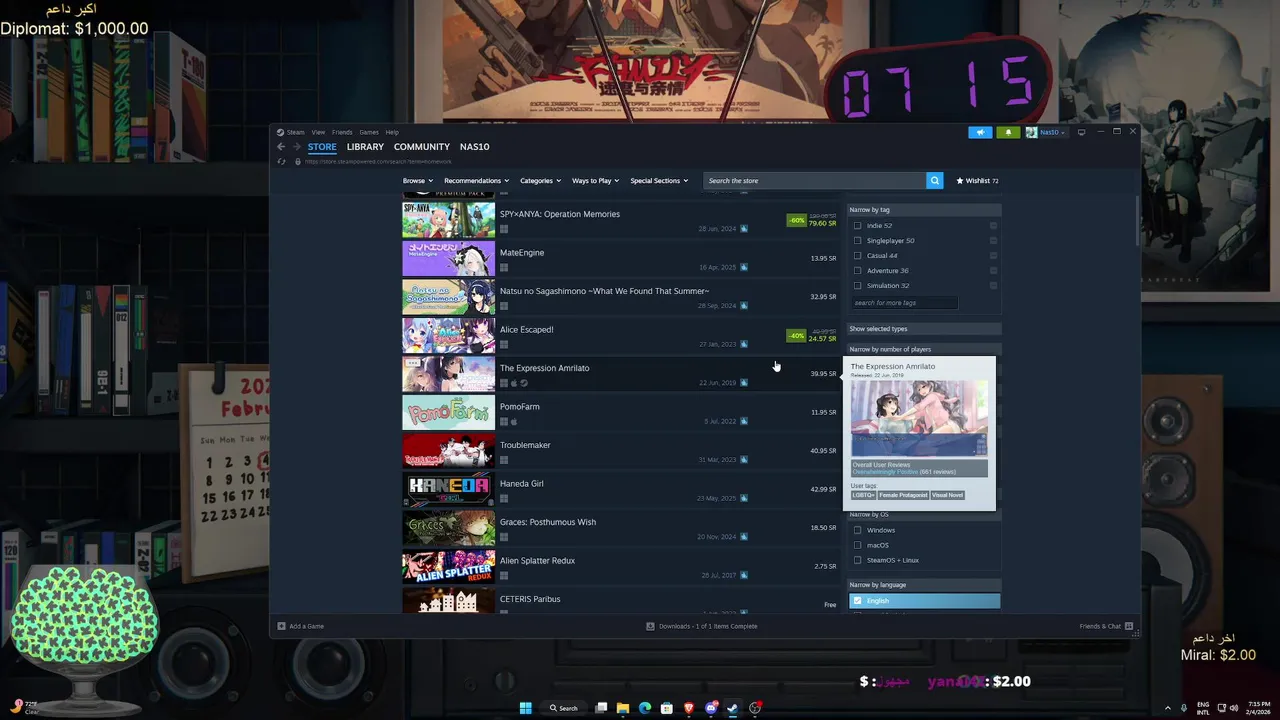Check the Indie tag filter

[x=857, y=226]
